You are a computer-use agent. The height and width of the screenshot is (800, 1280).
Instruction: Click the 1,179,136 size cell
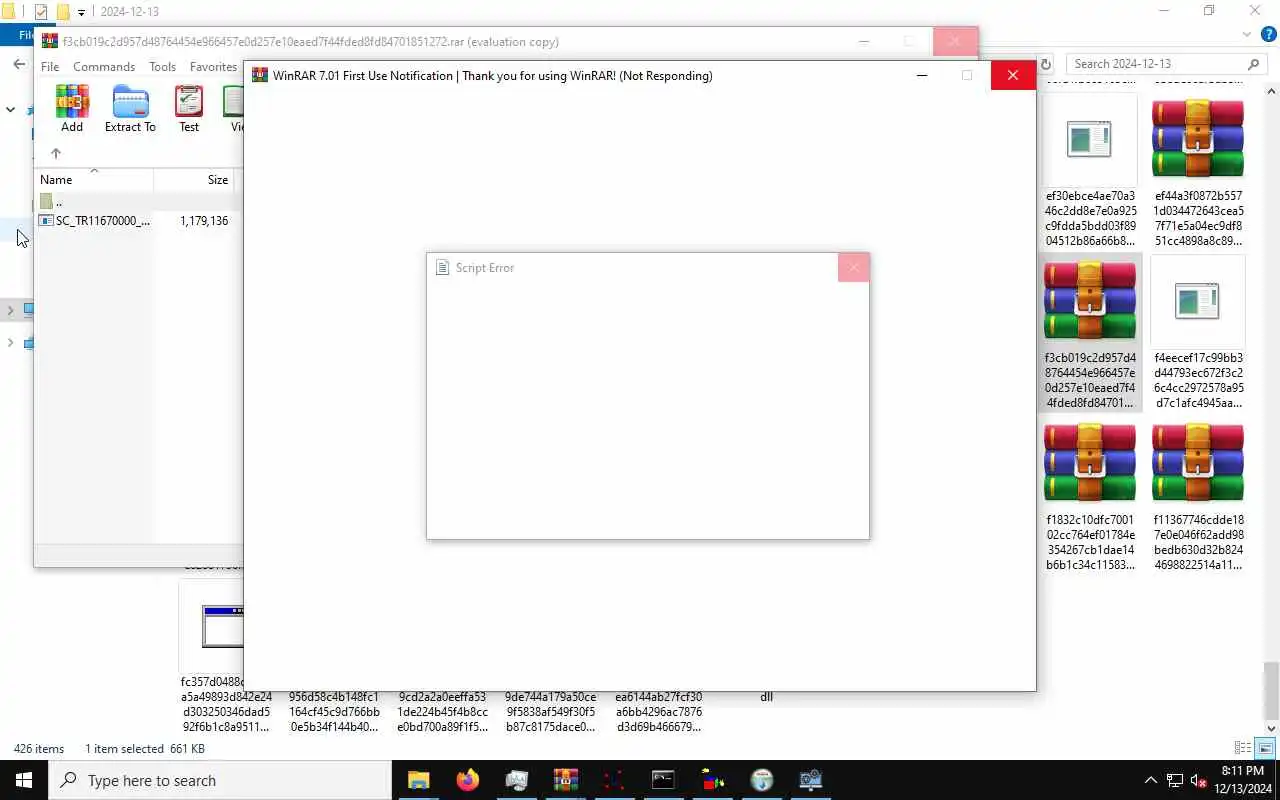[x=204, y=221]
